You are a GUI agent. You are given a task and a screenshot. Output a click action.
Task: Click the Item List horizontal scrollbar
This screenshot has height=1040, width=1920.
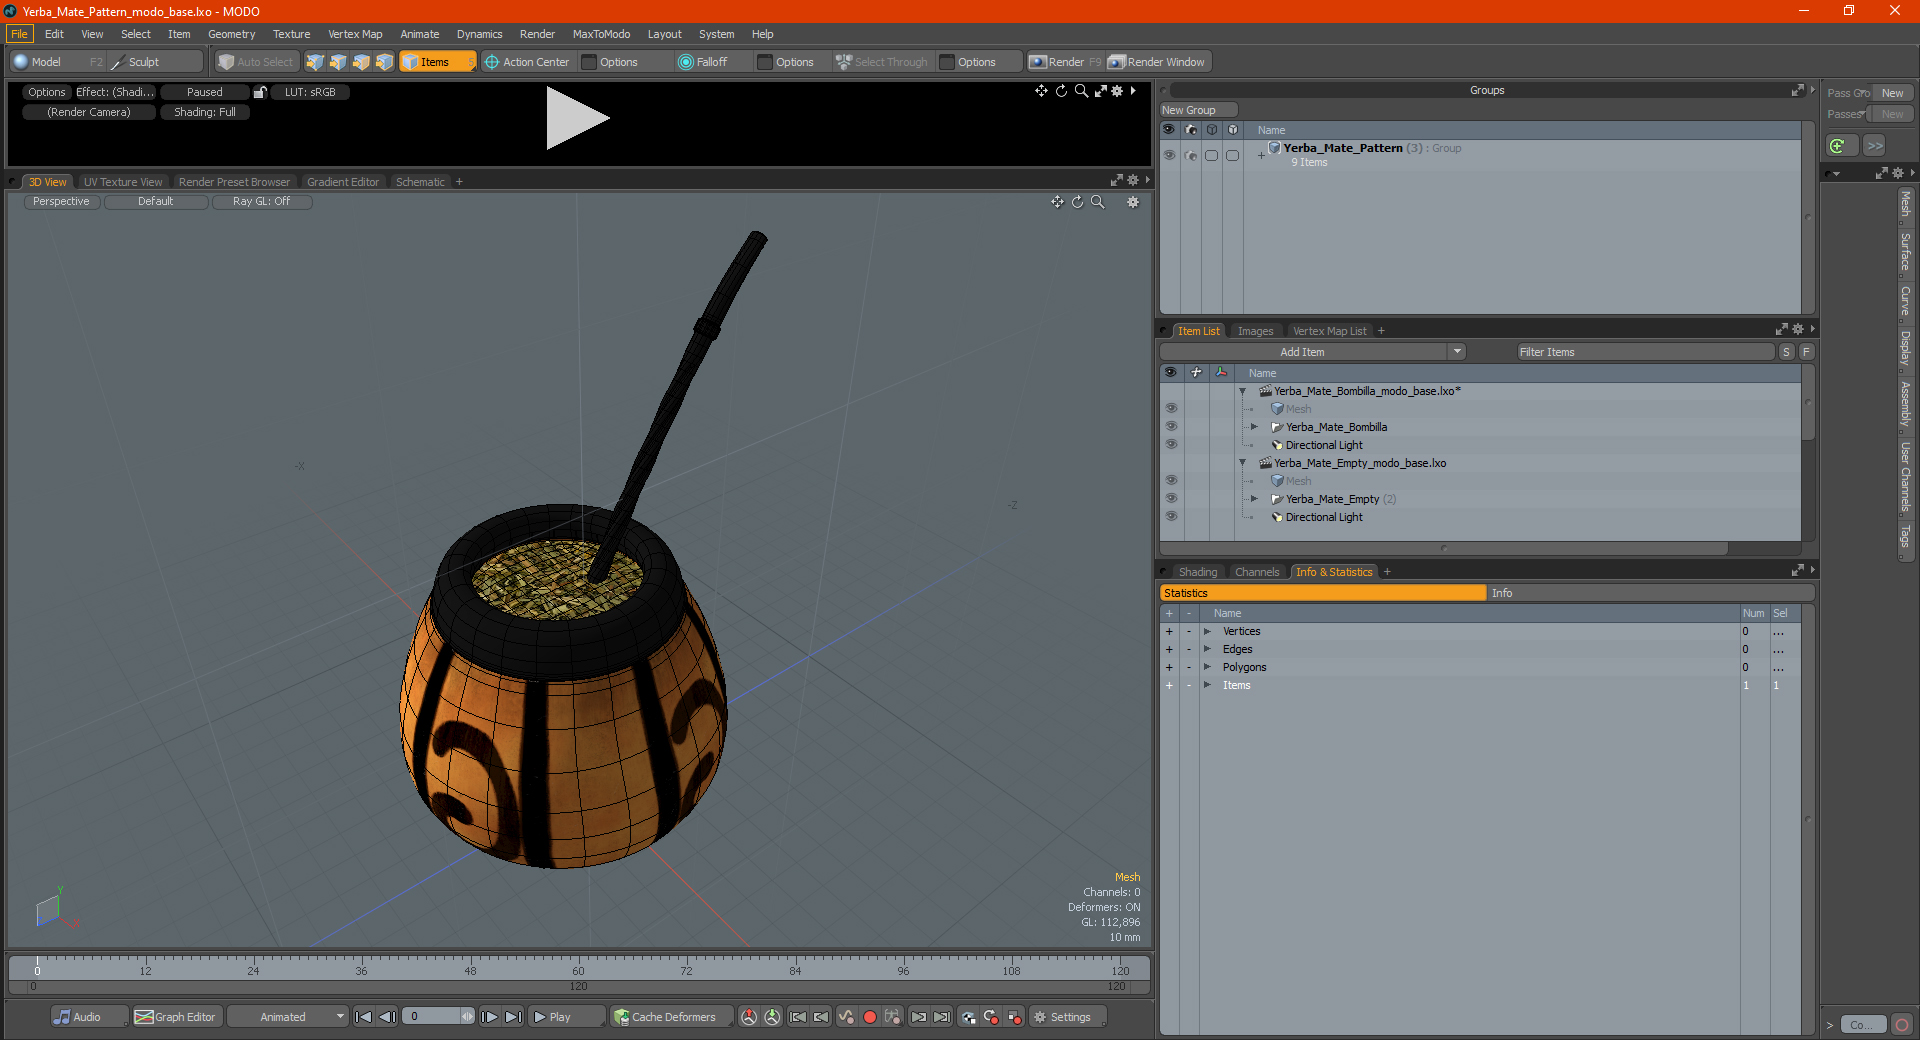click(1444, 548)
